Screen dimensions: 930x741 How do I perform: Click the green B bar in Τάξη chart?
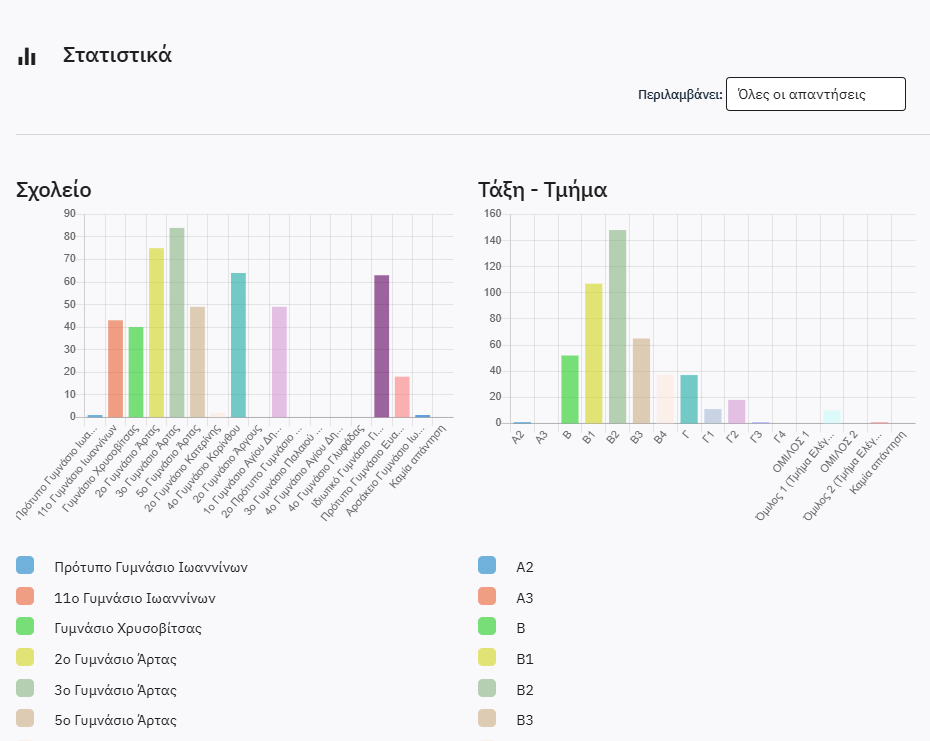[x=570, y=389]
